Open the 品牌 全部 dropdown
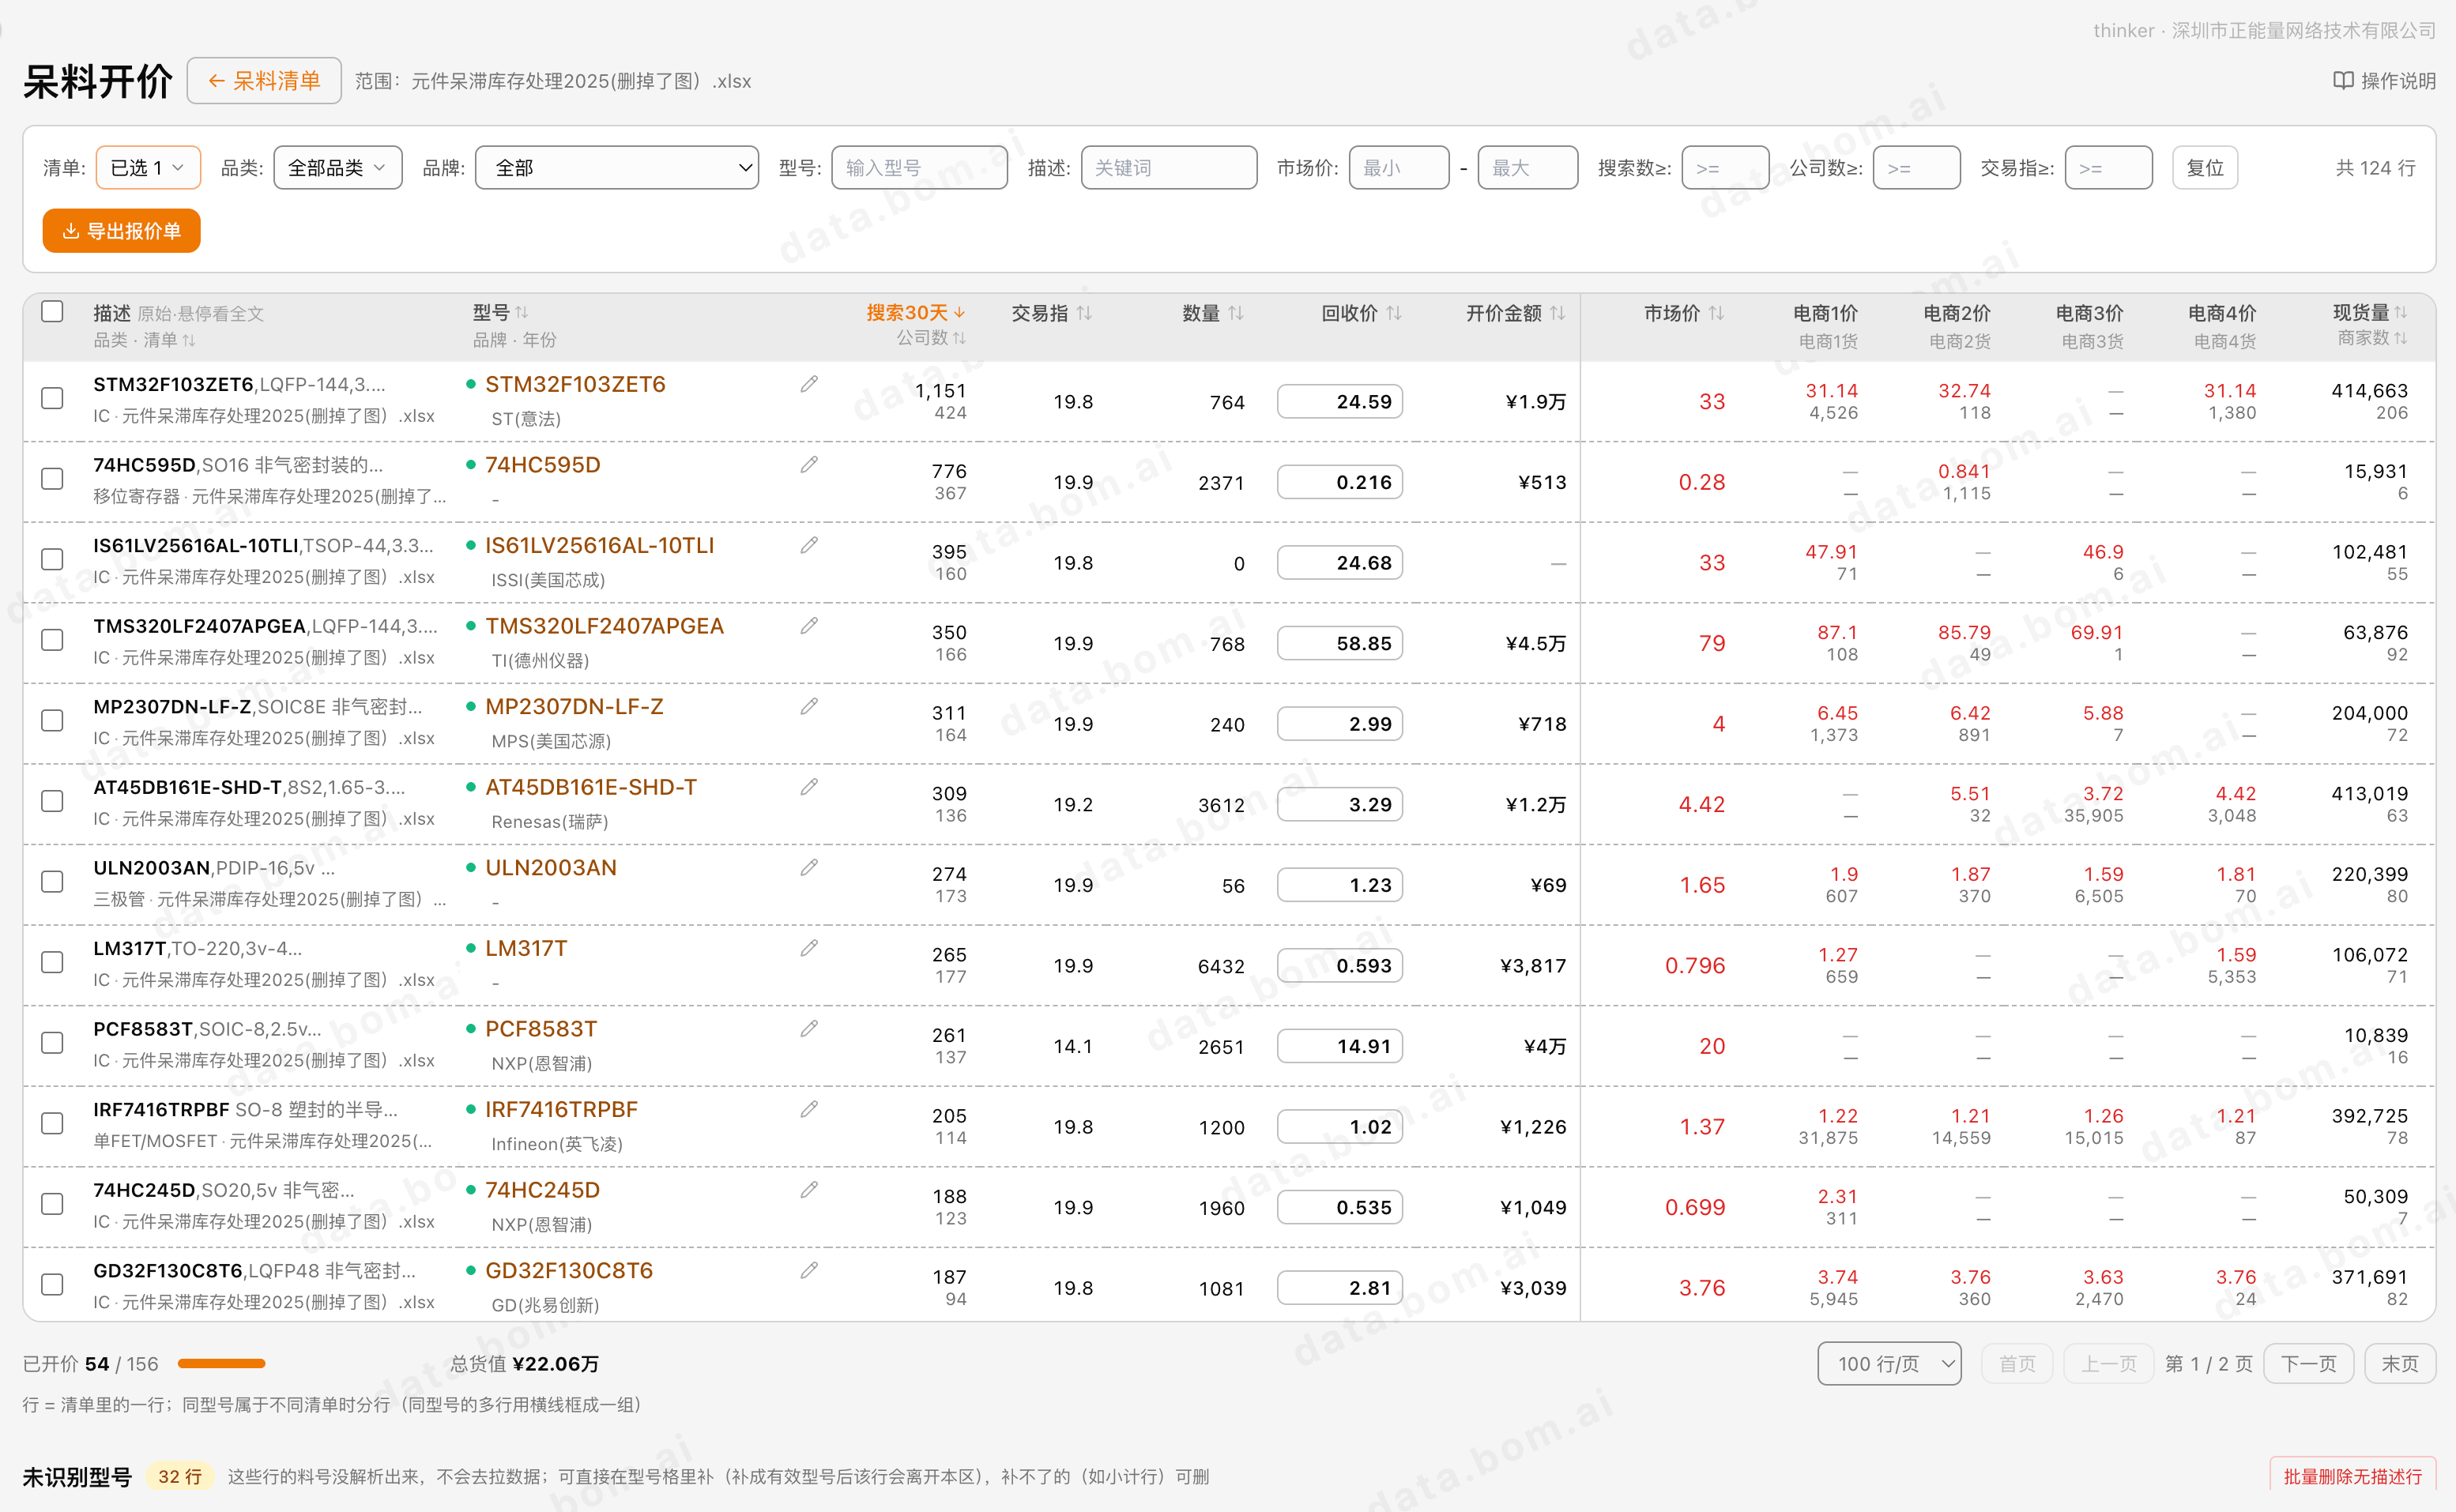The height and width of the screenshot is (1512, 2456). click(x=617, y=168)
